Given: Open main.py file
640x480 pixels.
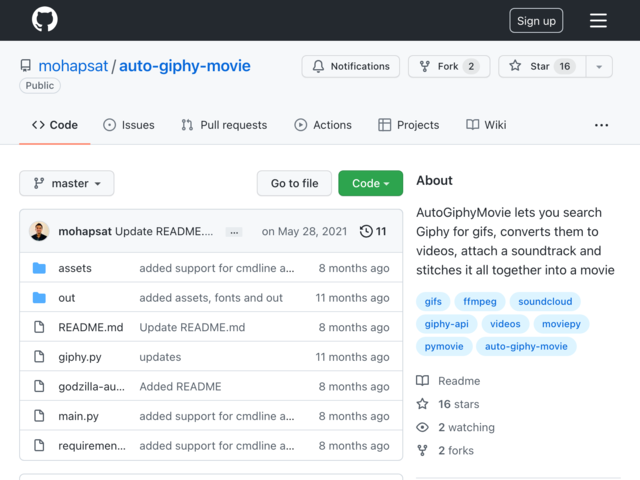Looking at the screenshot, I should 78,416.
